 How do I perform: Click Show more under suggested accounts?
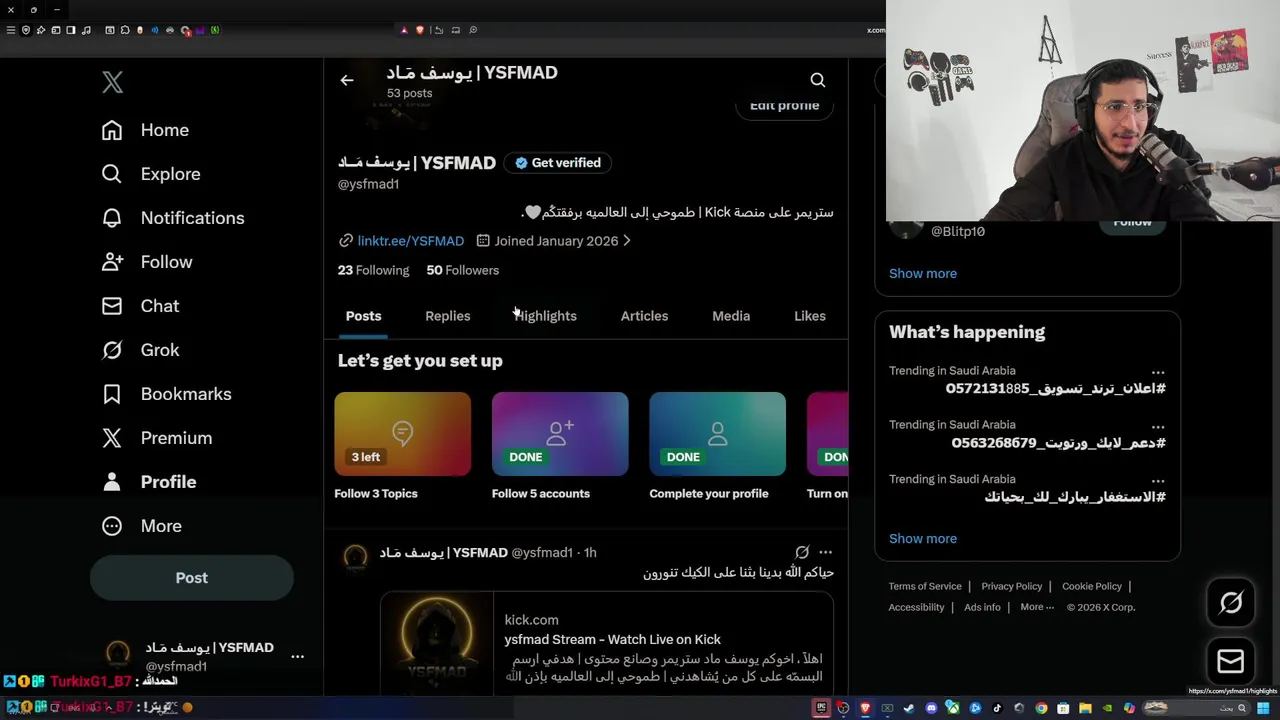click(x=923, y=273)
